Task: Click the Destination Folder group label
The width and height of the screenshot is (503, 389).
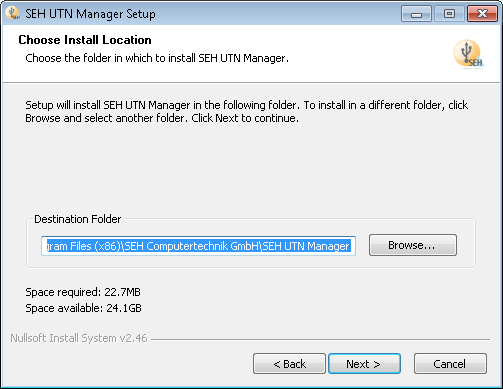Action: coord(78,219)
